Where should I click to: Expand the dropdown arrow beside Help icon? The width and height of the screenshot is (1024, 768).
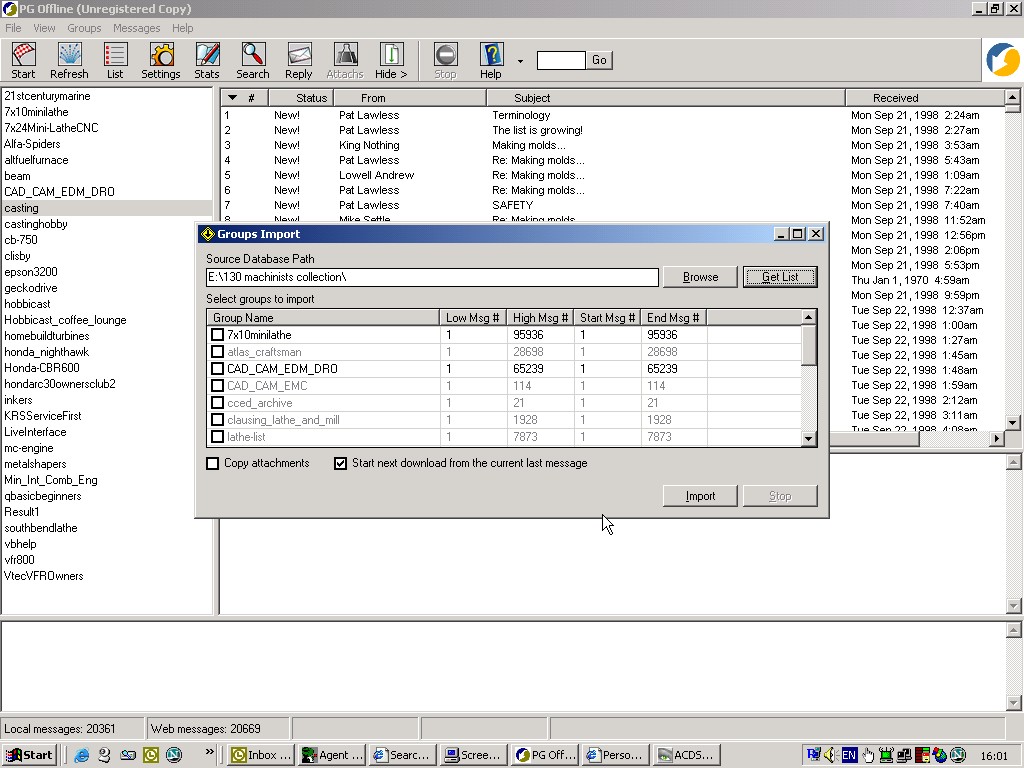(520, 61)
